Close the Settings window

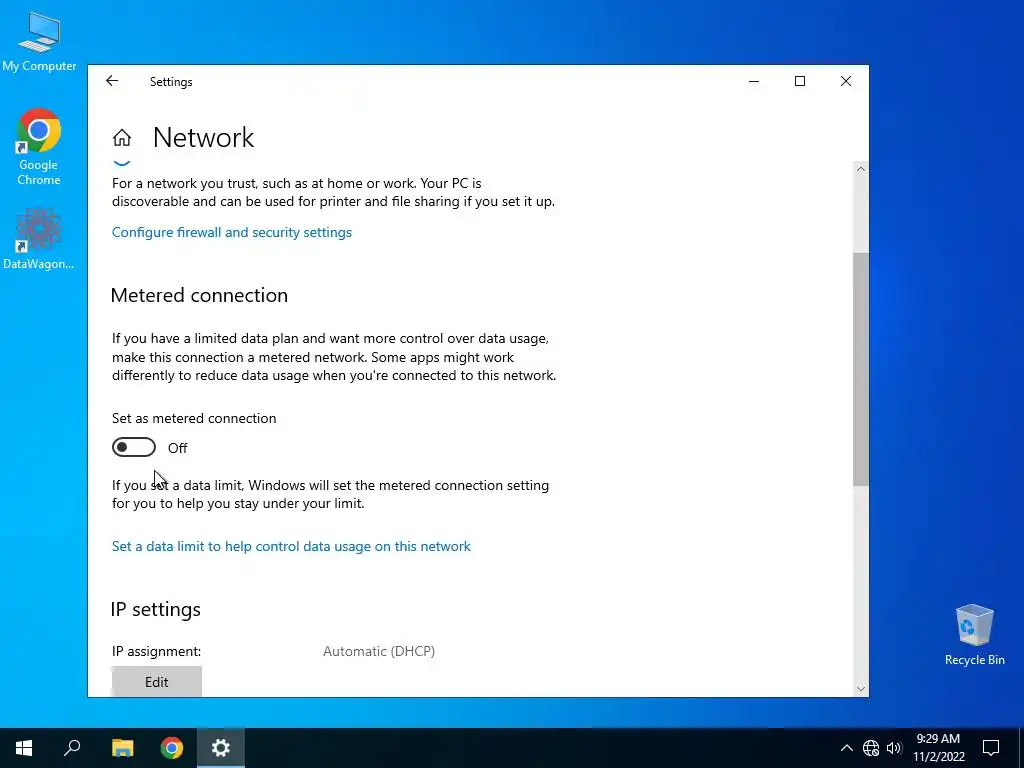point(846,81)
